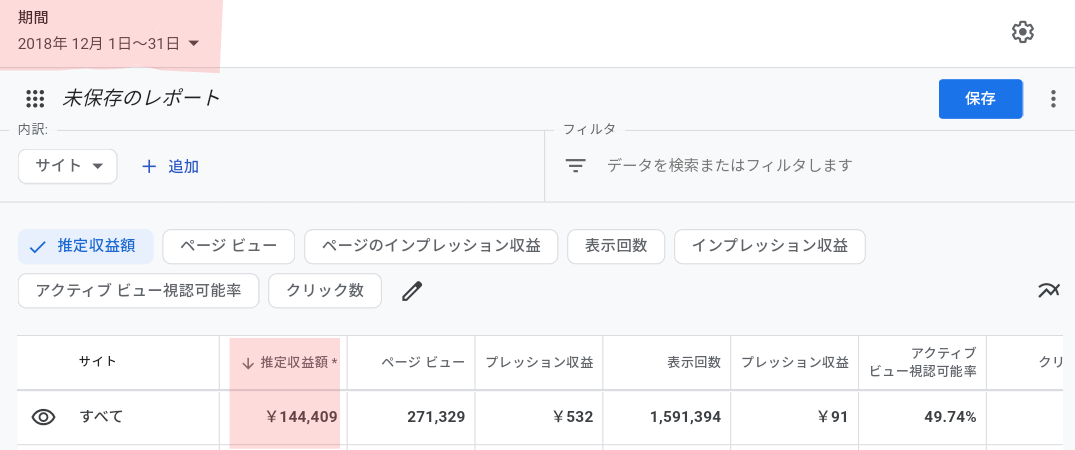
Task: Click the data search filter field
Action: pyautogui.click(x=809, y=165)
